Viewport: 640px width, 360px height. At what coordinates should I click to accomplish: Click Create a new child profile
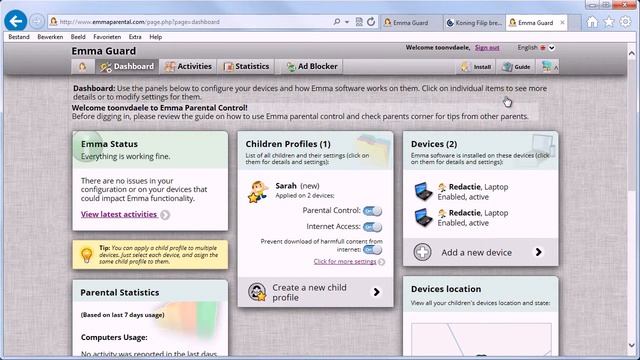click(x=316, y=292)
